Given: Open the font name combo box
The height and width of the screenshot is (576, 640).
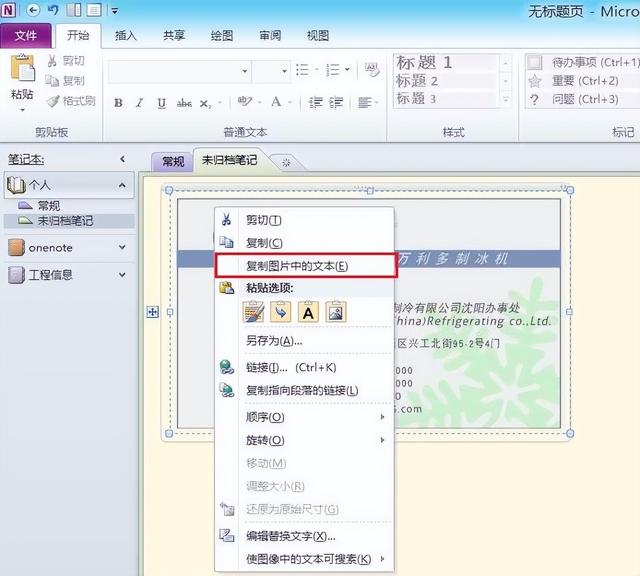Looking at the screenshot, I should (179, 71).
